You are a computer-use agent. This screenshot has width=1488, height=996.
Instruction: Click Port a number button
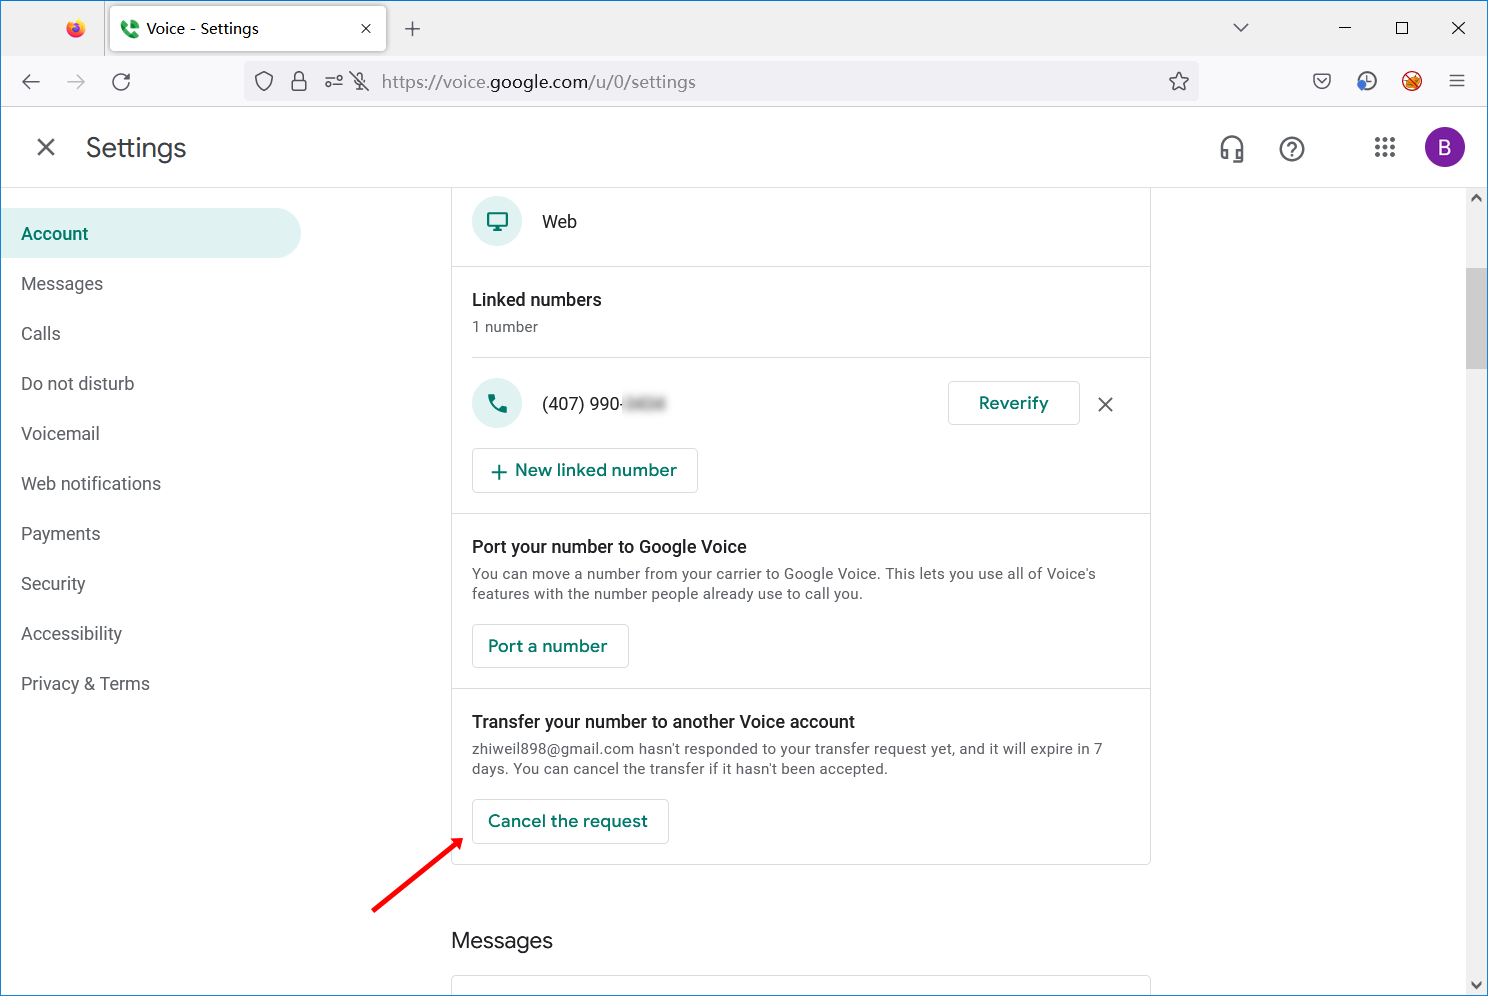[x=550, y=646]
